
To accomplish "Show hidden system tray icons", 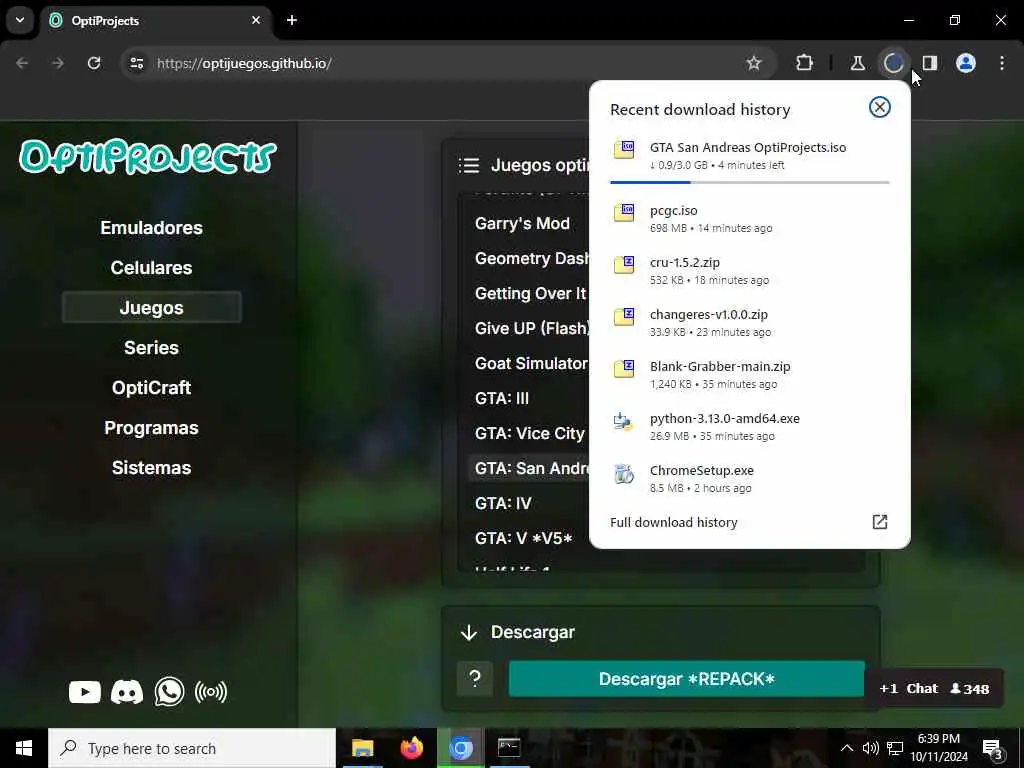I will (x=846, y=748).
